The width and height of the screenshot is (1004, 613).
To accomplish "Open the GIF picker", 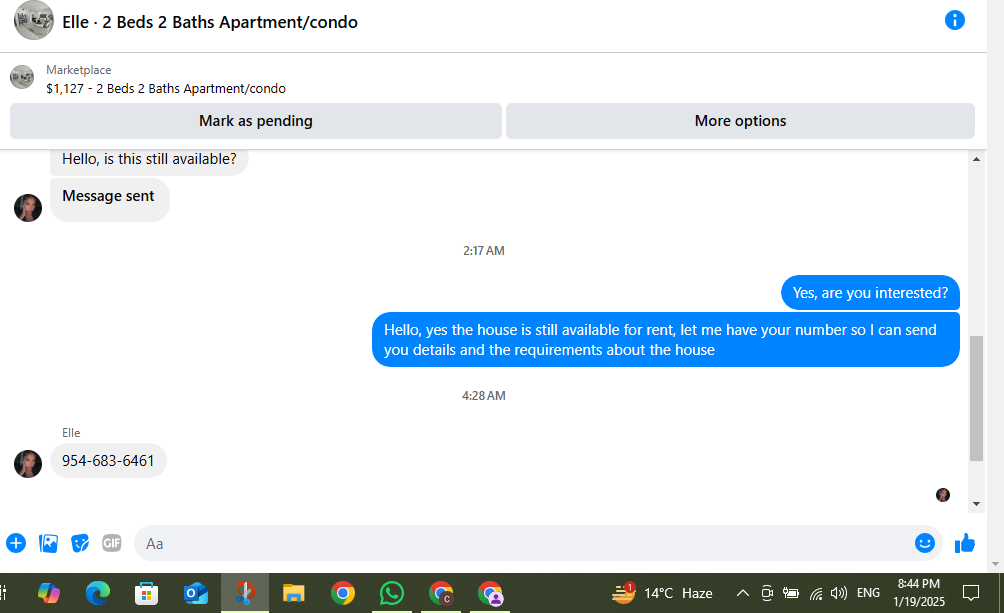I will tap(111, 543).
